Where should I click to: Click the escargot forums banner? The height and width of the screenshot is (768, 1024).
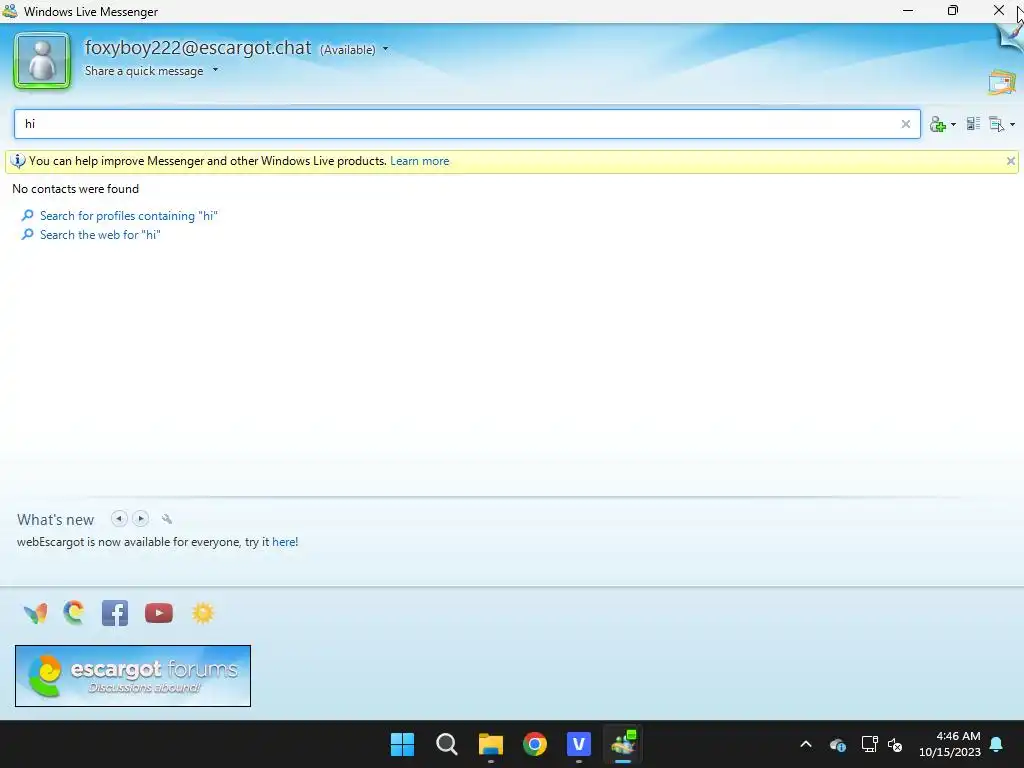pyautogui.click(x=133, y=676)
